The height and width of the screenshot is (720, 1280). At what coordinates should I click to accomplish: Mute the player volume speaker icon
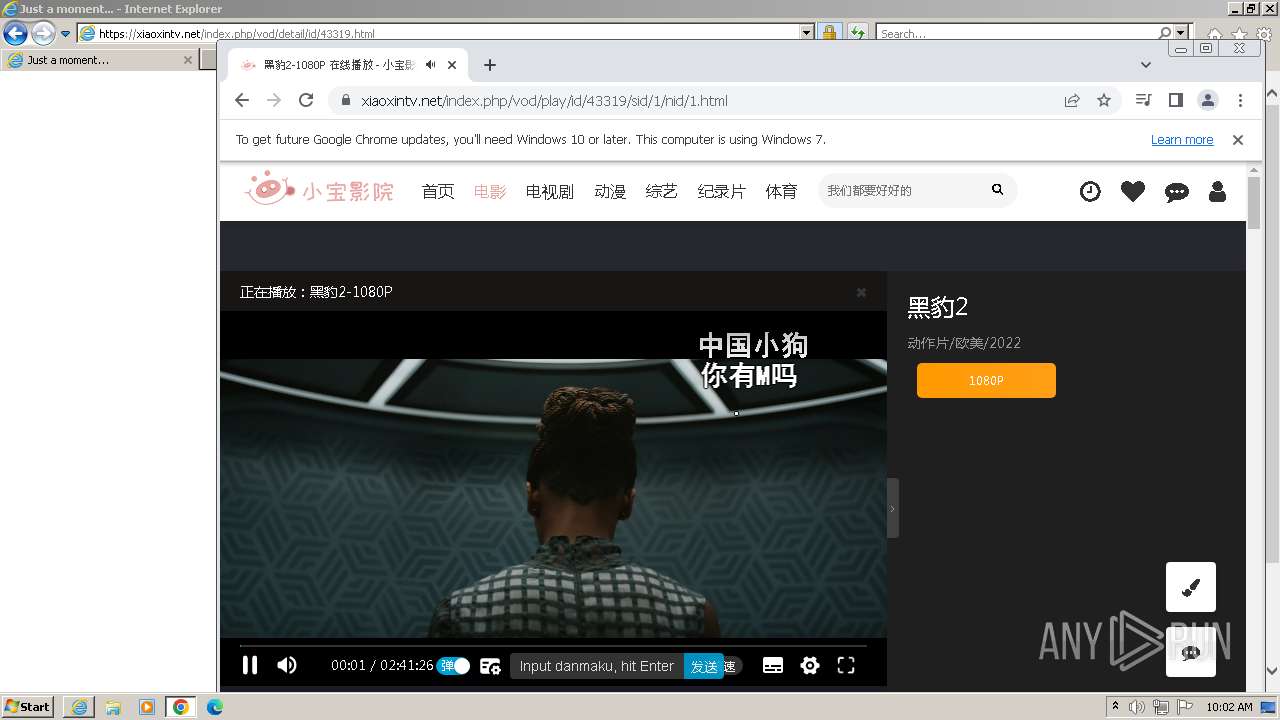tap(287, 665)
